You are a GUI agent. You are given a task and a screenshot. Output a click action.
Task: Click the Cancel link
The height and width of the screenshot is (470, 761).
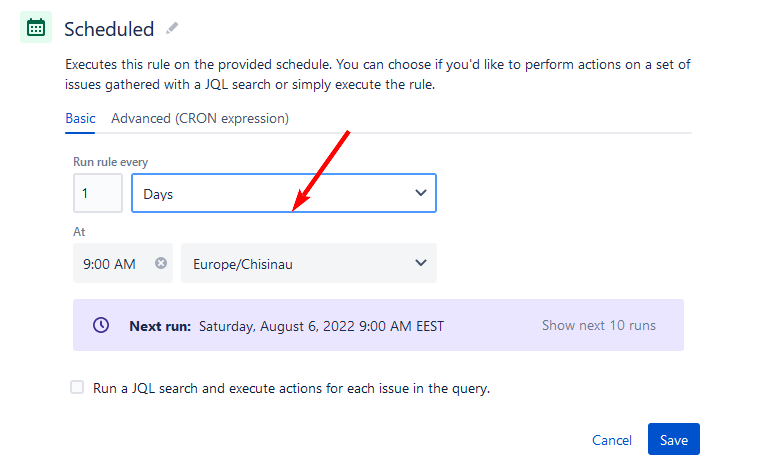tap(612, 440)
